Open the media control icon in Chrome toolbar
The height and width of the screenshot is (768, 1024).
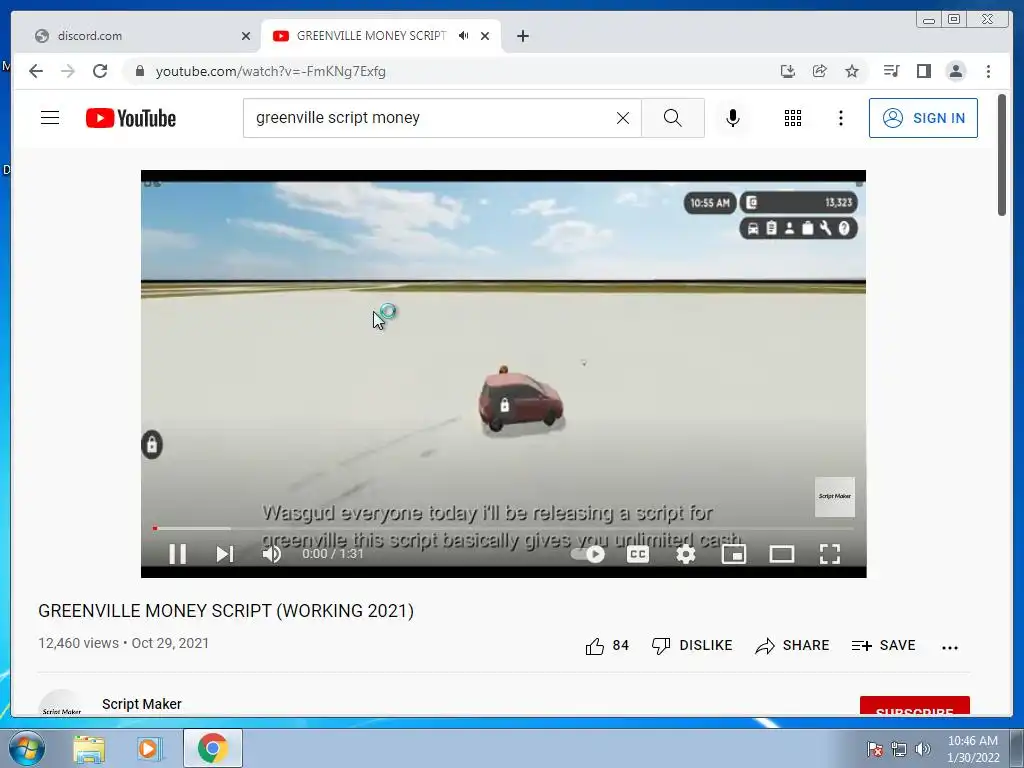coord(891,71)
